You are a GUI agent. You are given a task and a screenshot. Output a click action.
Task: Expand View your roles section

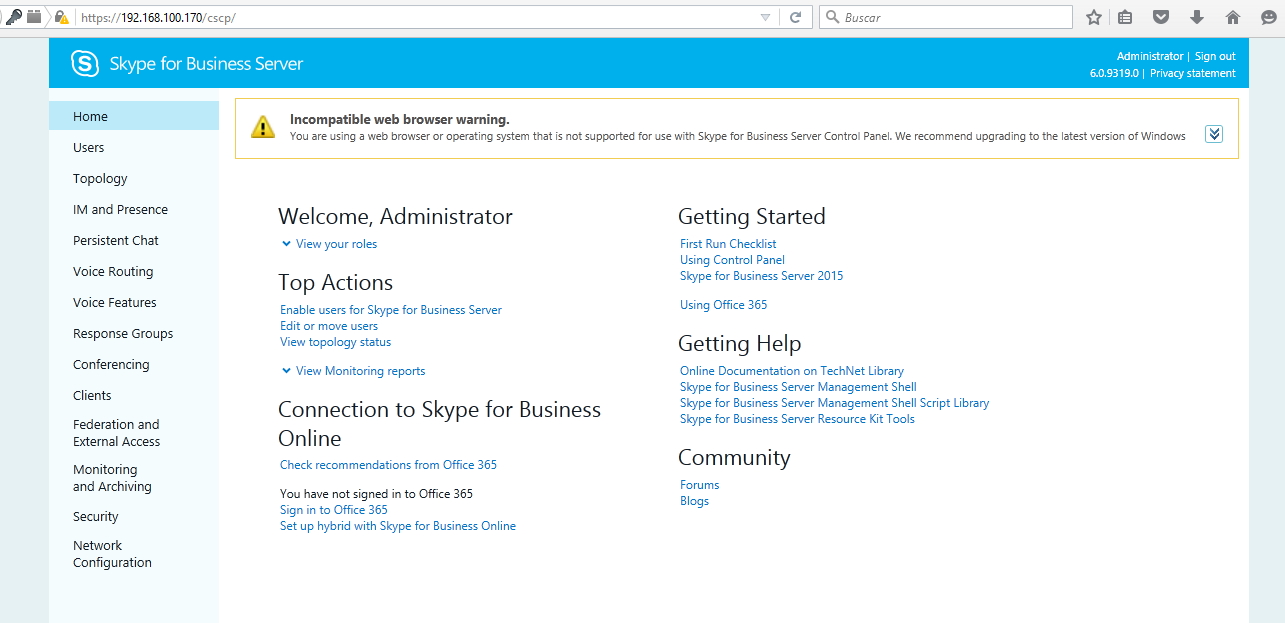(x=328, y=244)
